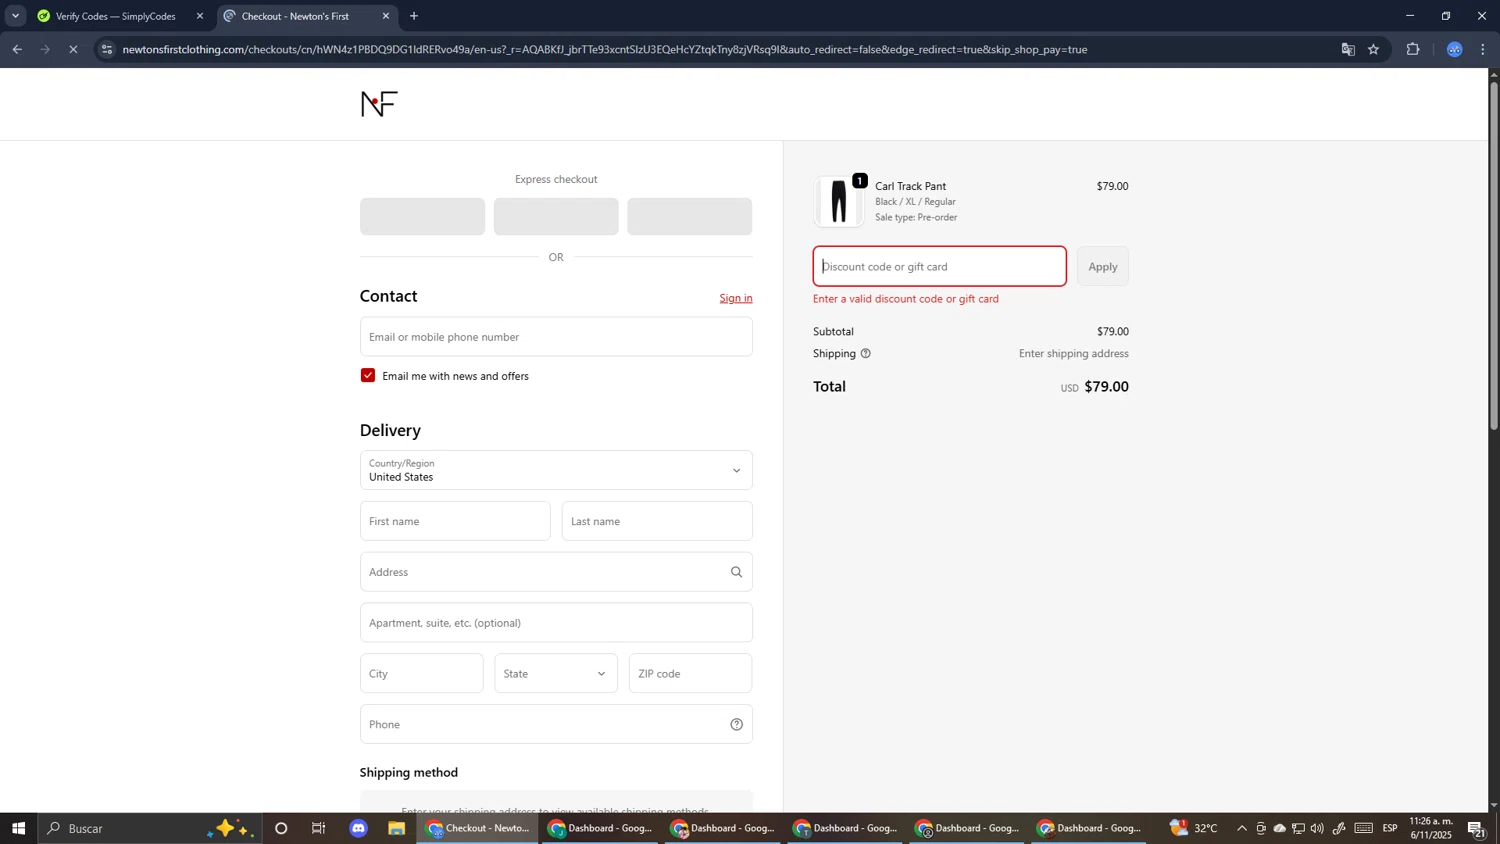The image size is (1500, 844).
Task: Open the State dropdown
Action: [556, 674]
